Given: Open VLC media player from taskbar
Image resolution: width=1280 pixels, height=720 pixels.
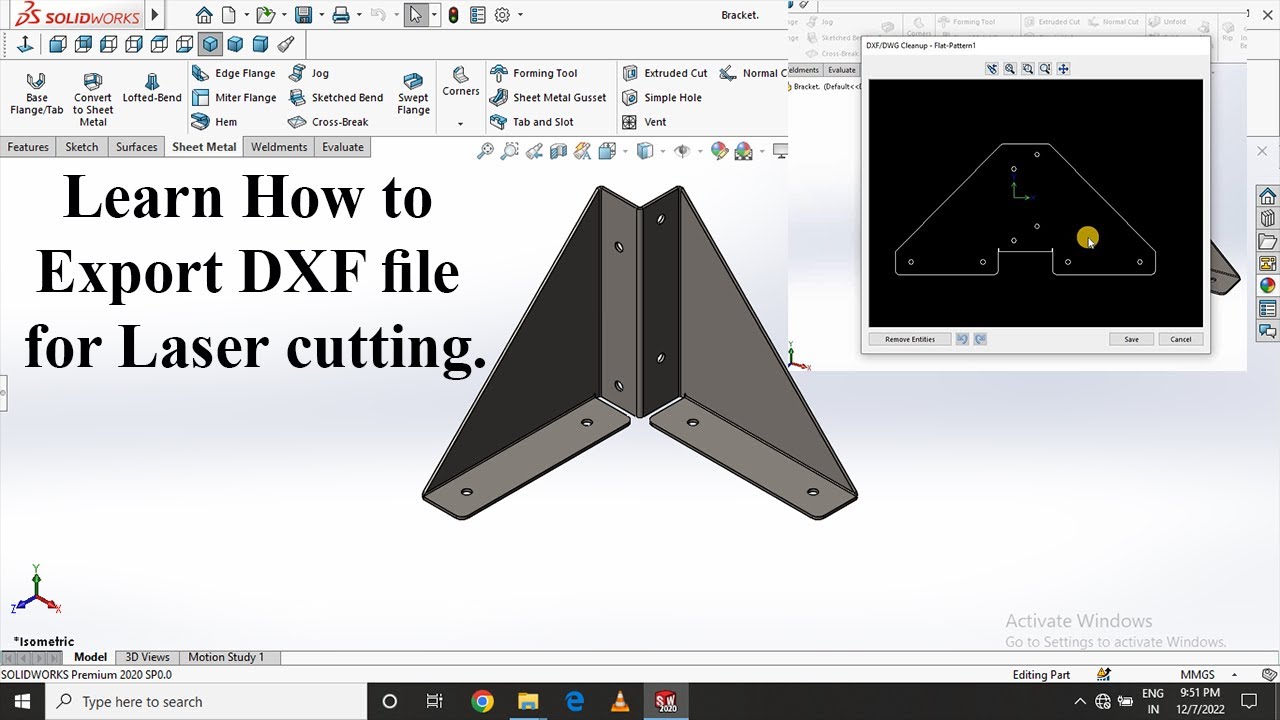Looking at the screenshot, I should (x=620, y=701).
